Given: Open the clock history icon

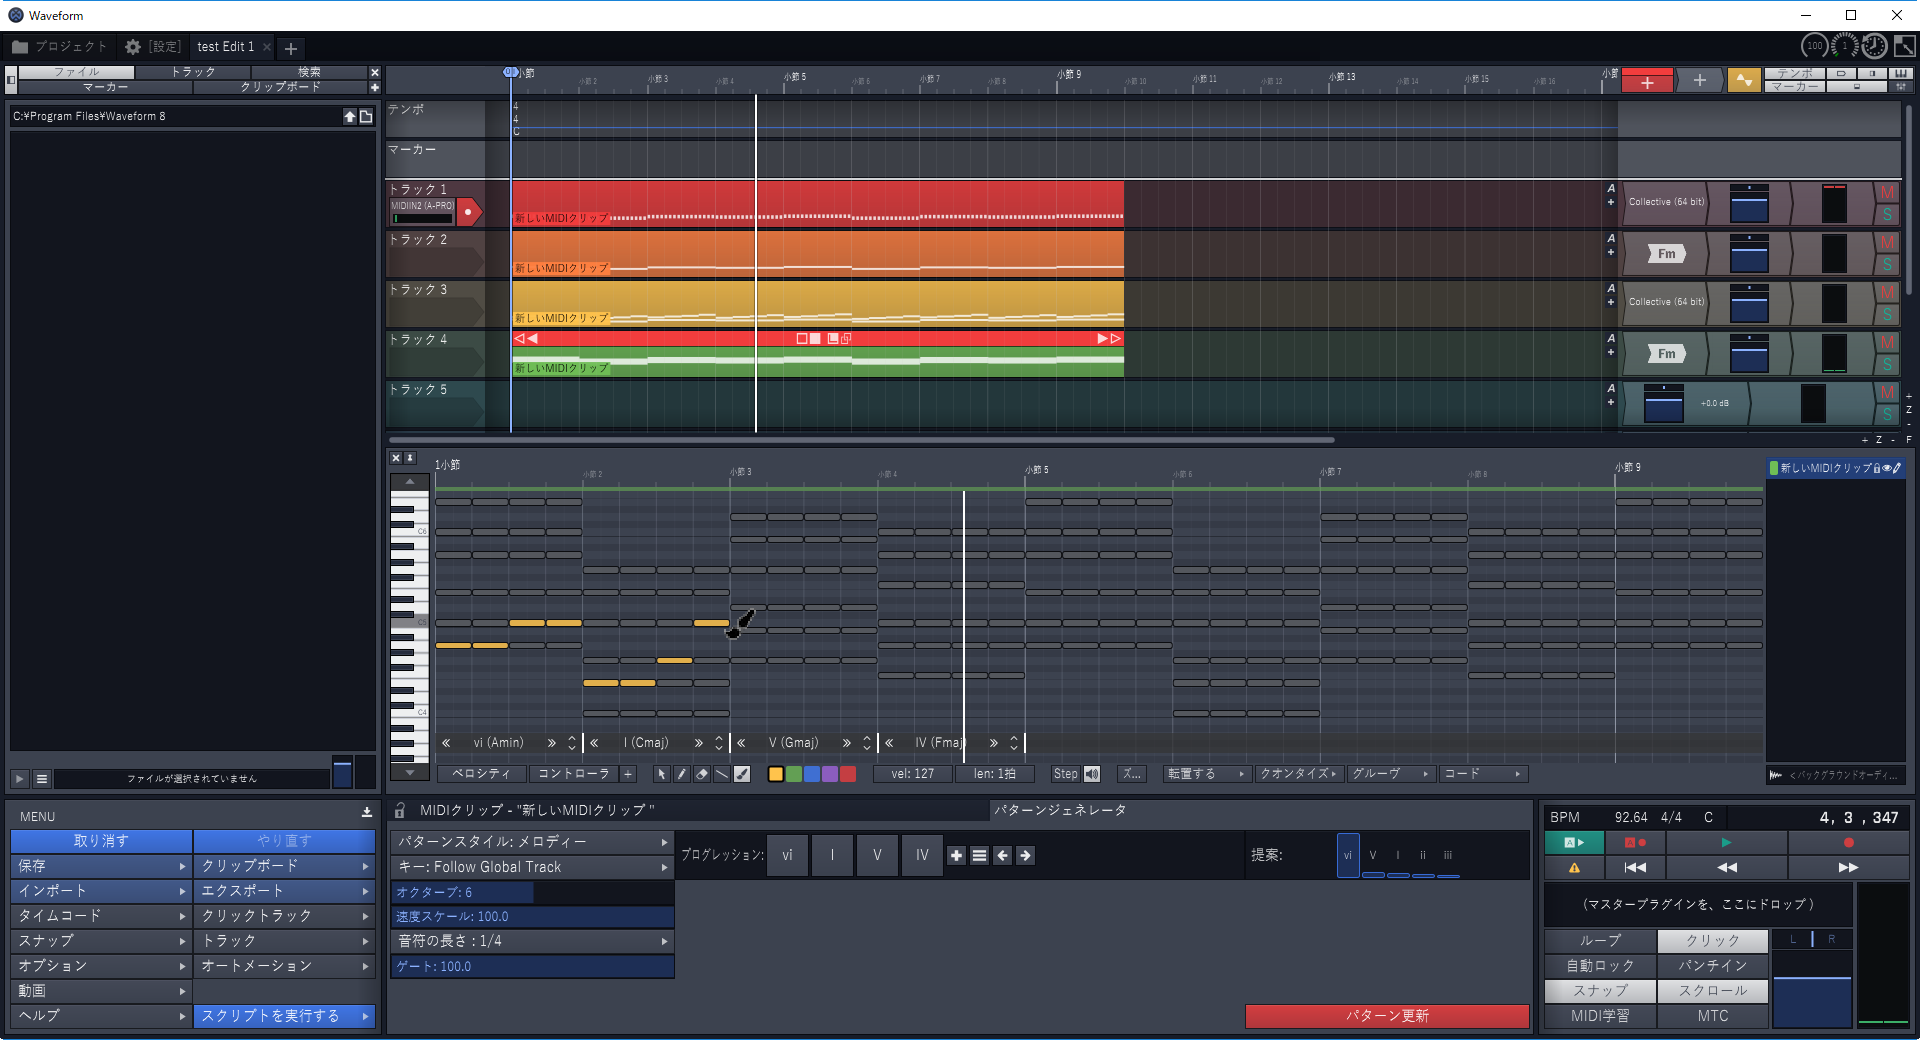Looking at the screenshot, I should coord(1874,46).
